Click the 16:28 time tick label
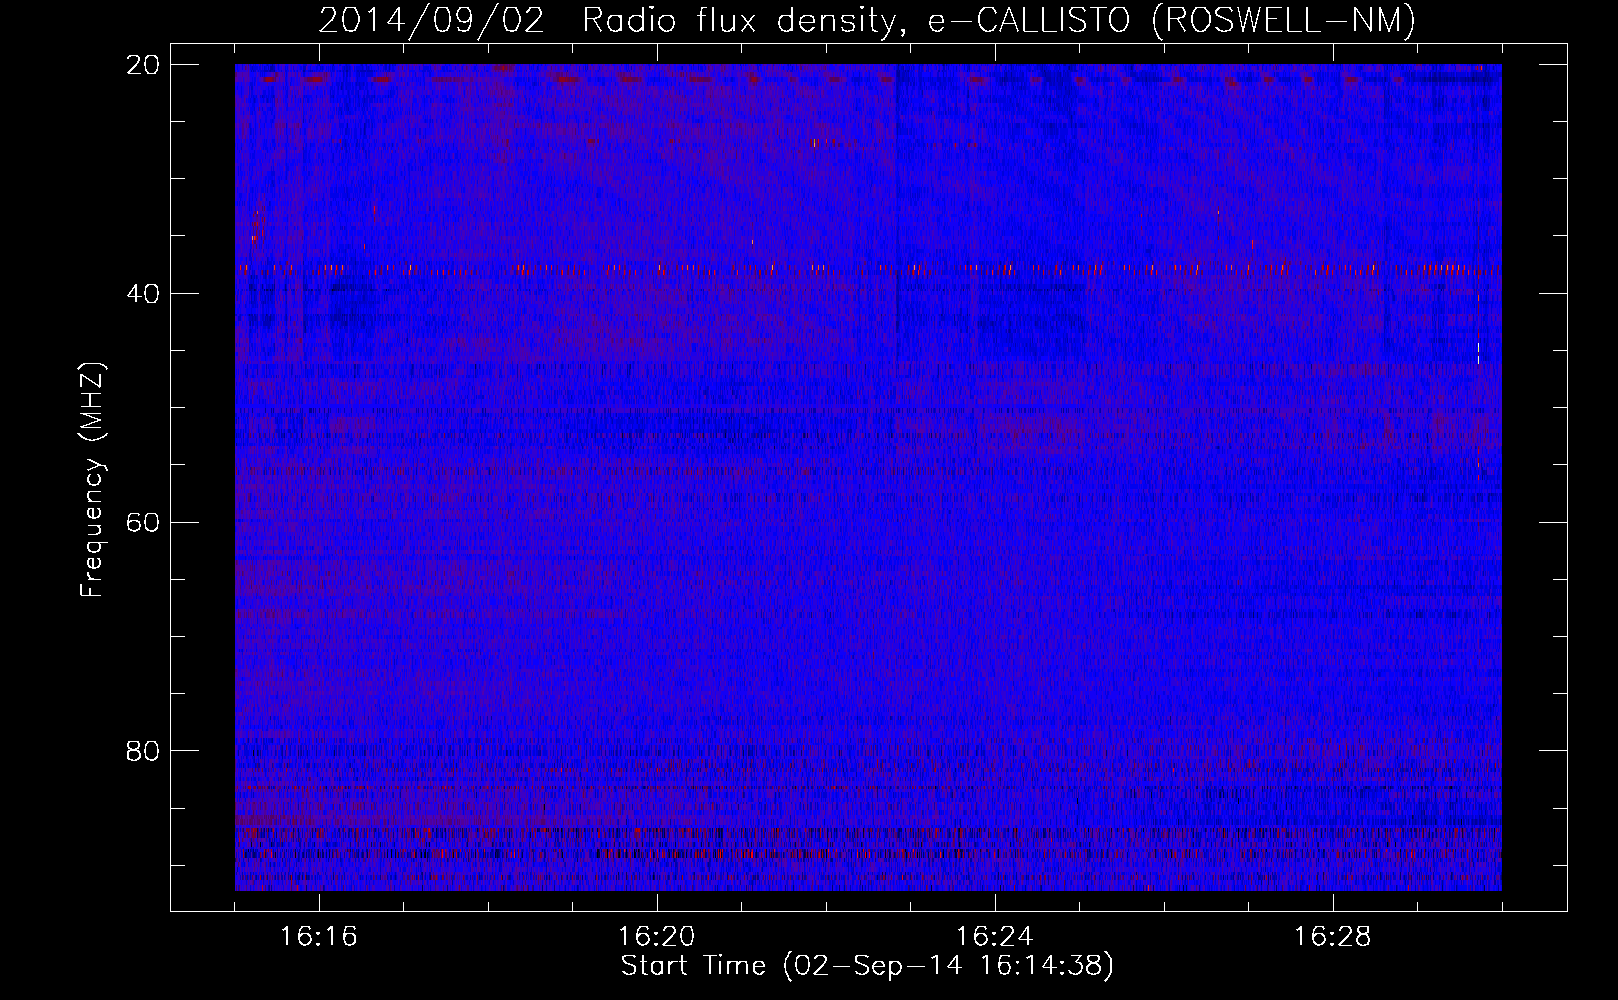This screenshot has width=1618, height=1000. pyautogui.click(x=1333, y=937)
